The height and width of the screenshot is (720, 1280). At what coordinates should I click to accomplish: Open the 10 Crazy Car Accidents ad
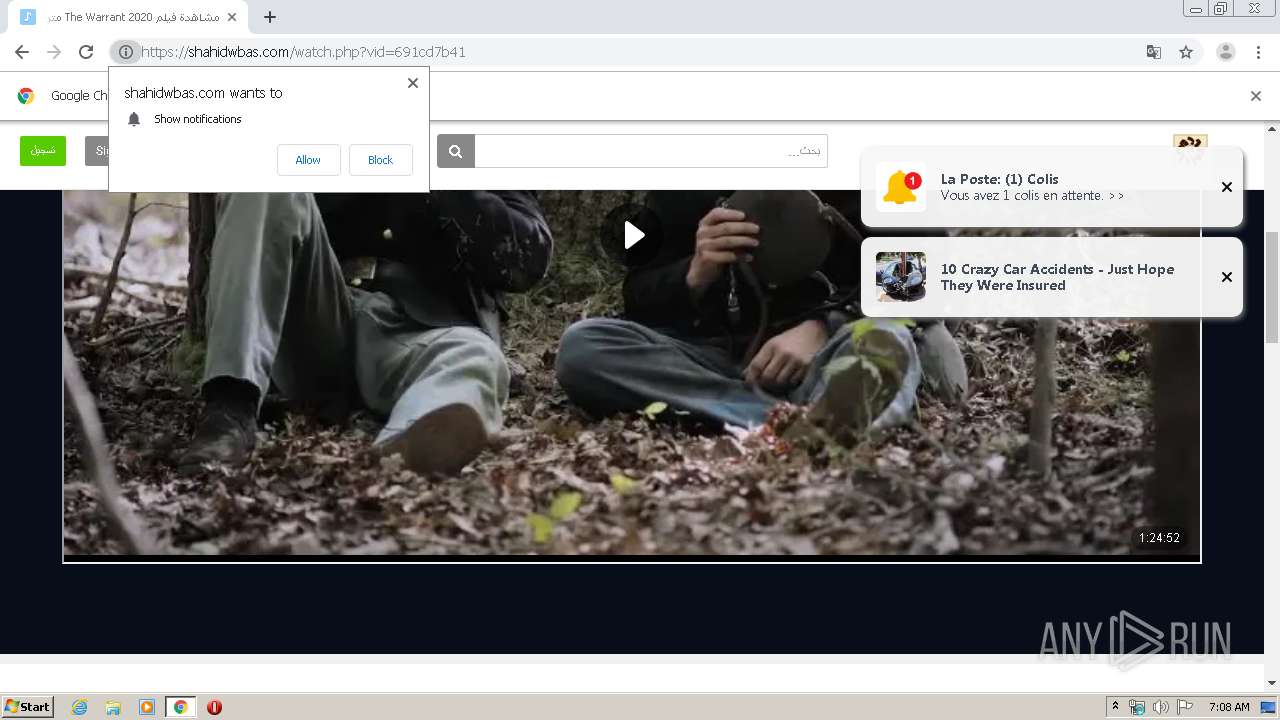[1052, 277]
